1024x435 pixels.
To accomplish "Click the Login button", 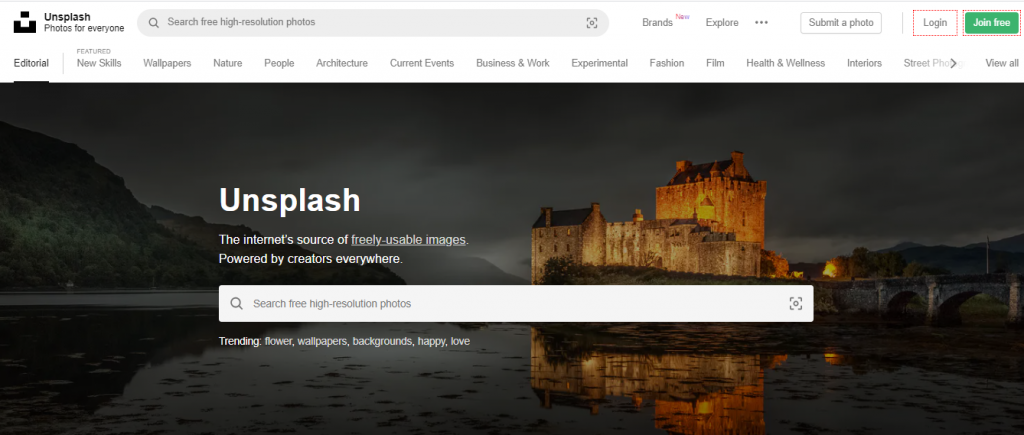I will pyautogui.click(x=935, y=22).
